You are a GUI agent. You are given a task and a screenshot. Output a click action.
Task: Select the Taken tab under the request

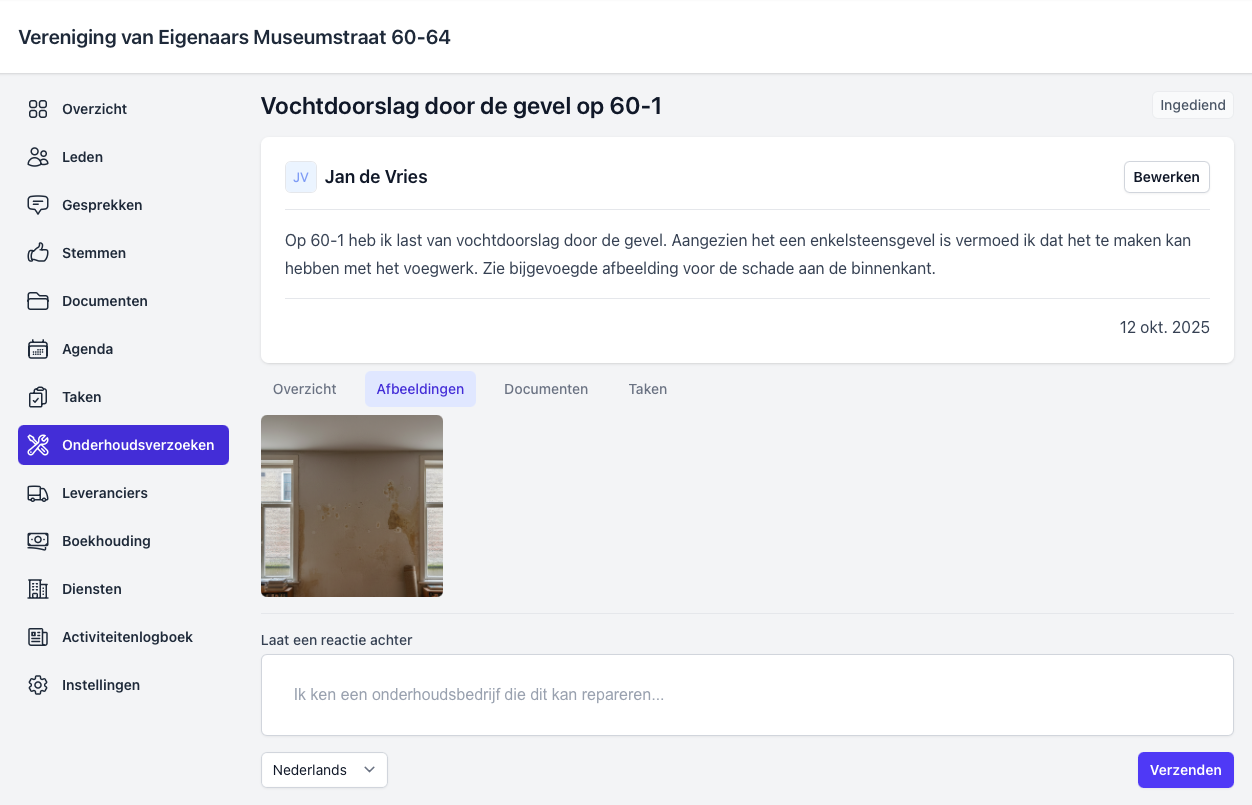647,389
